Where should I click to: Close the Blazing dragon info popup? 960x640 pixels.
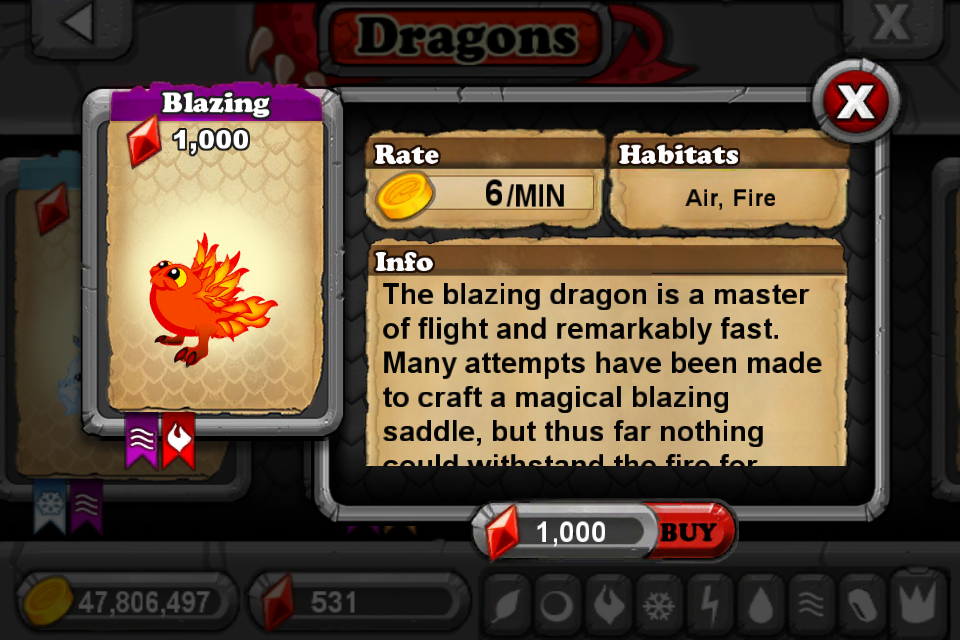click(855, 101)
